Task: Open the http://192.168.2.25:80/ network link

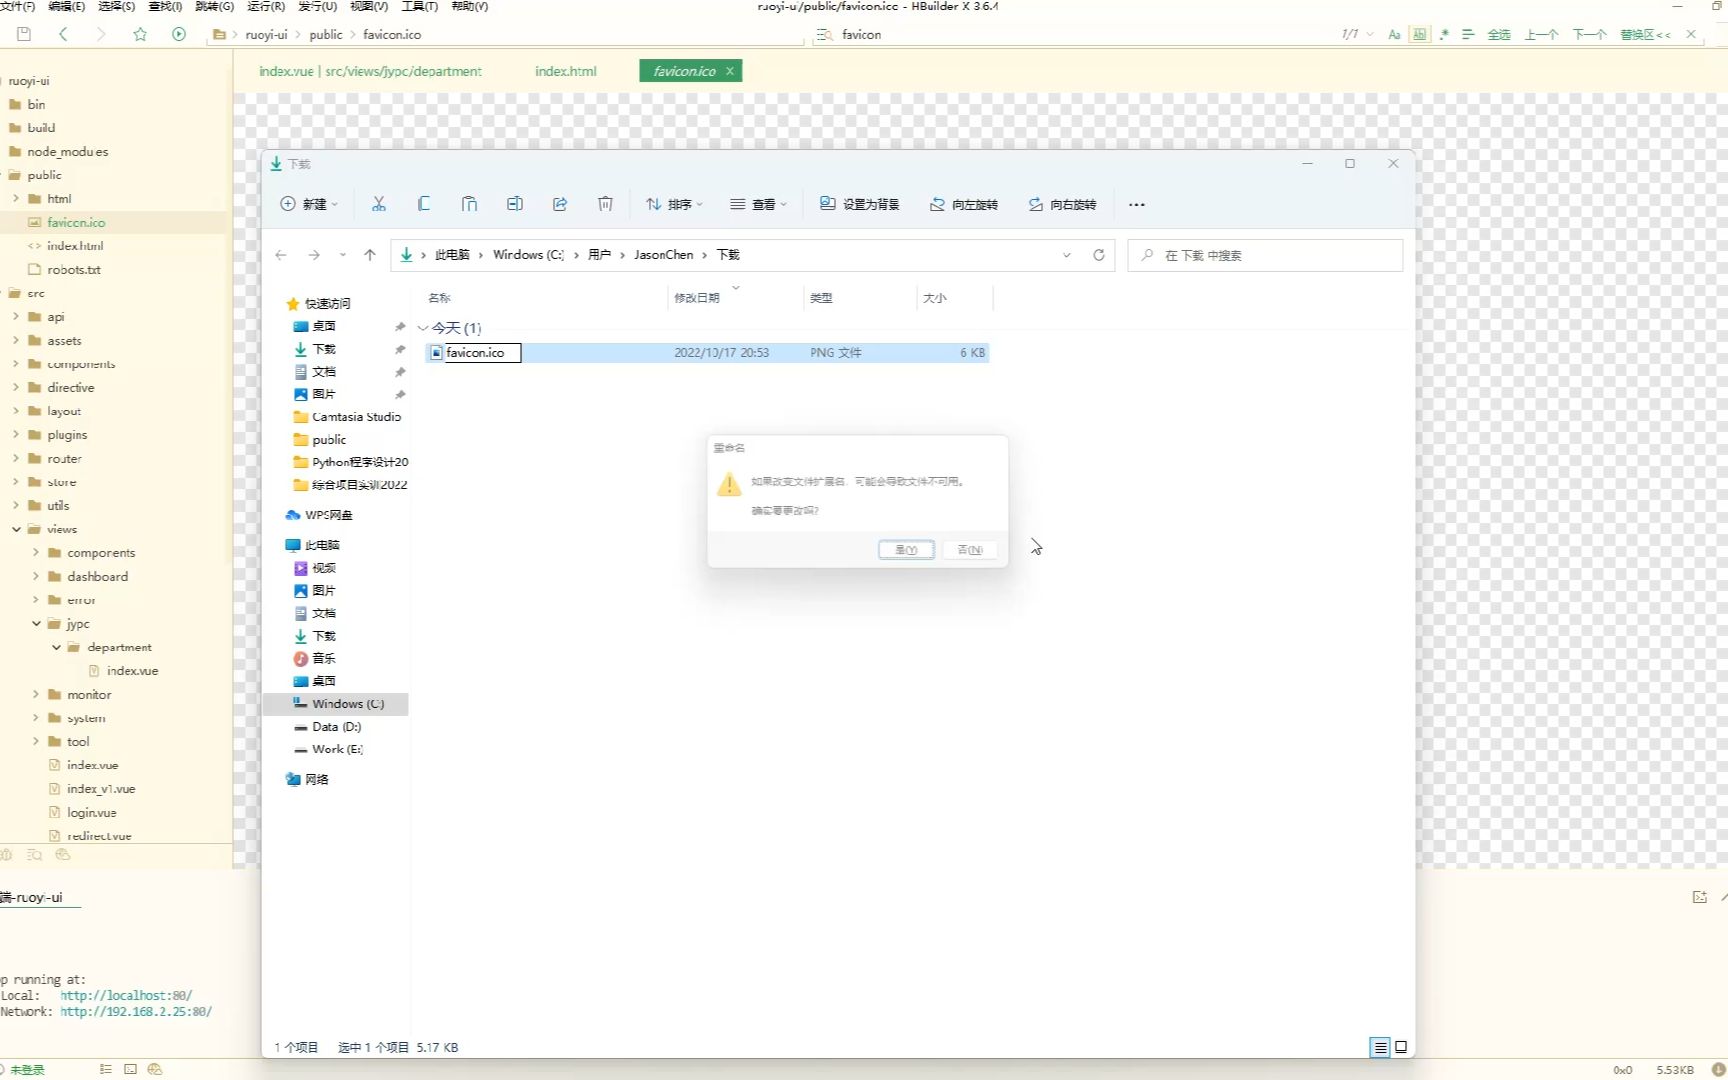Action: [136, 1011]
